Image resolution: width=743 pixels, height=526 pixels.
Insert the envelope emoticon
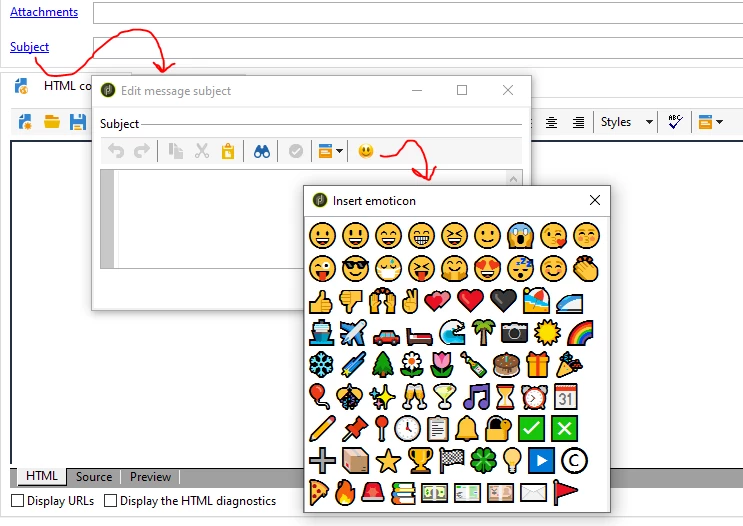pos(533,493)
